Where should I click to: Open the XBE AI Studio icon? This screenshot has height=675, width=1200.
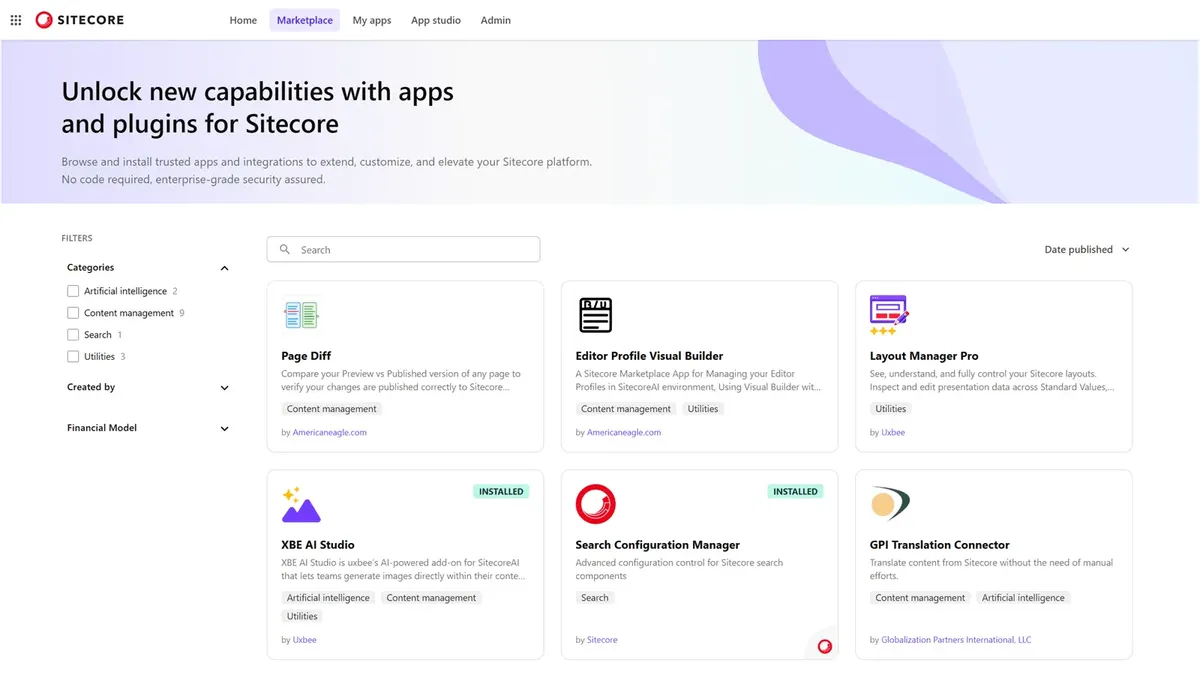[x=301, y=503]
